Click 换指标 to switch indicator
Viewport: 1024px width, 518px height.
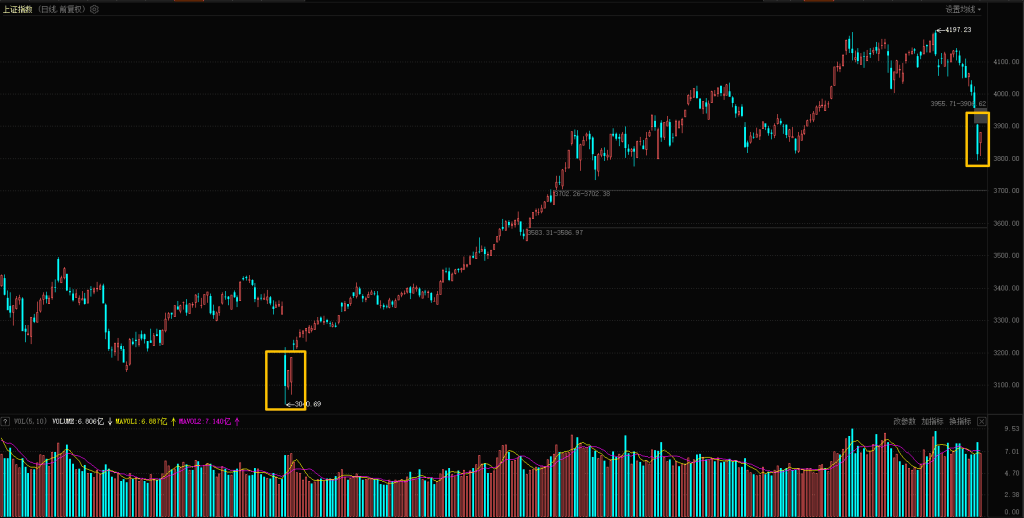tap(959, 422)
